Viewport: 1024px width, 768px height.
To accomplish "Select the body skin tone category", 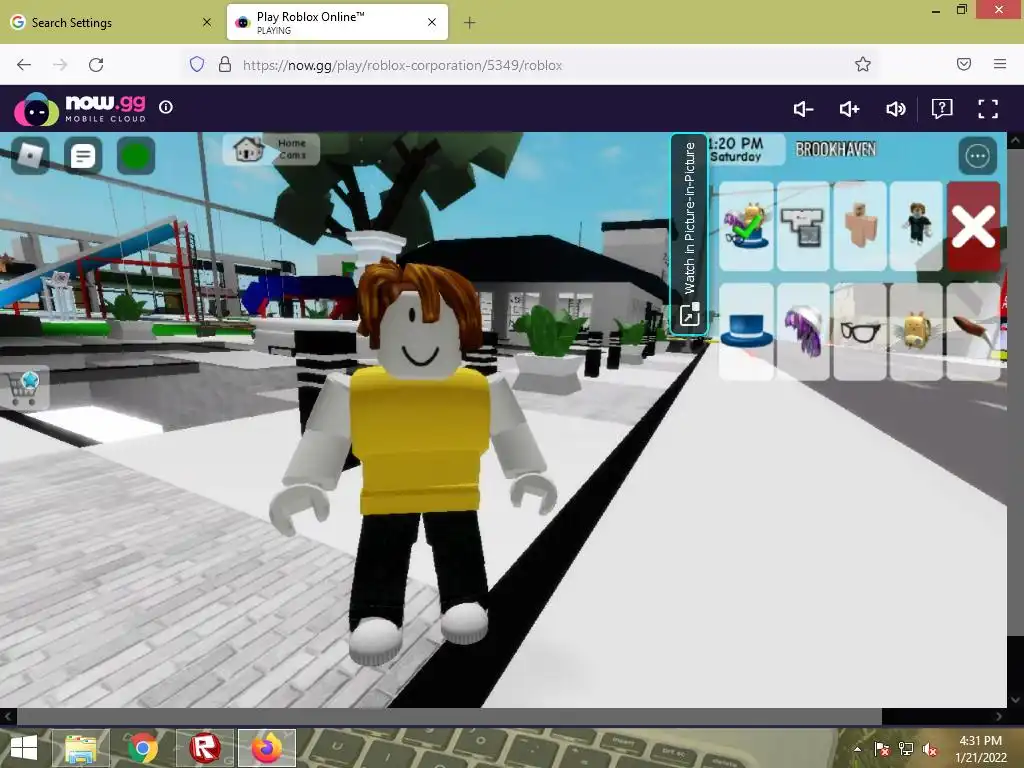I will click(860, 226).
